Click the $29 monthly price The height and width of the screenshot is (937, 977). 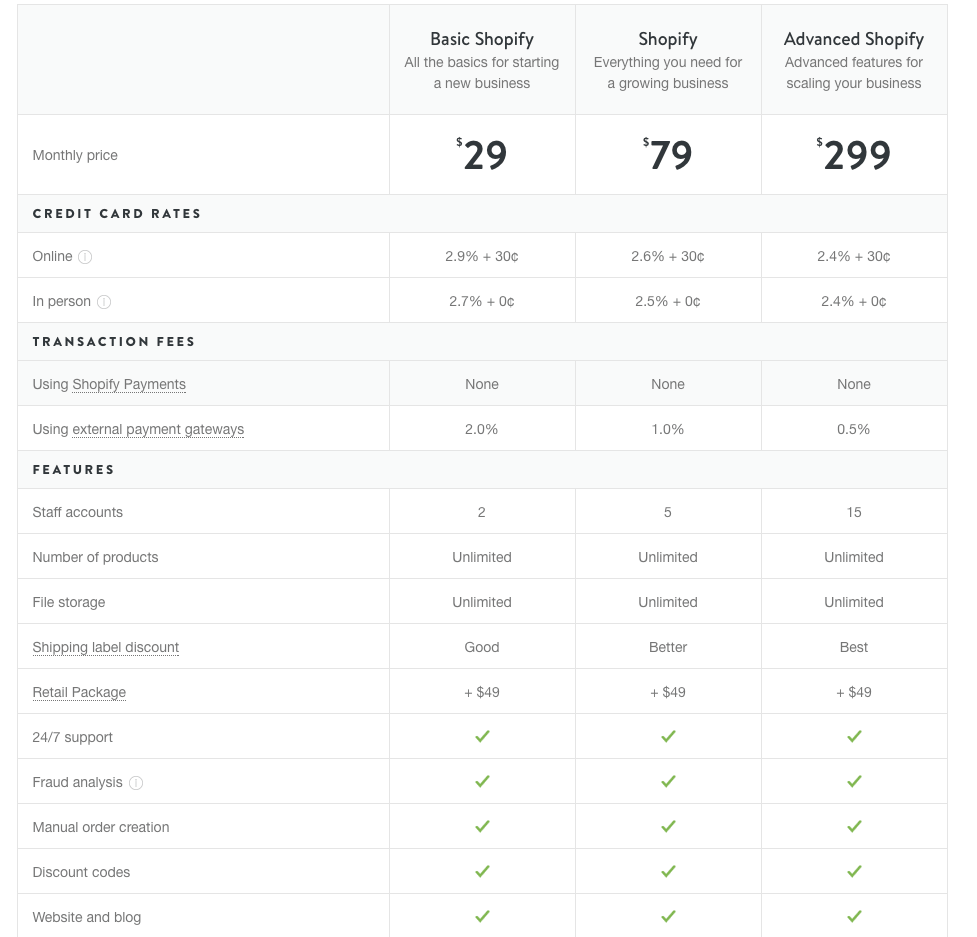pyautogui.click(x=482, y=155)
